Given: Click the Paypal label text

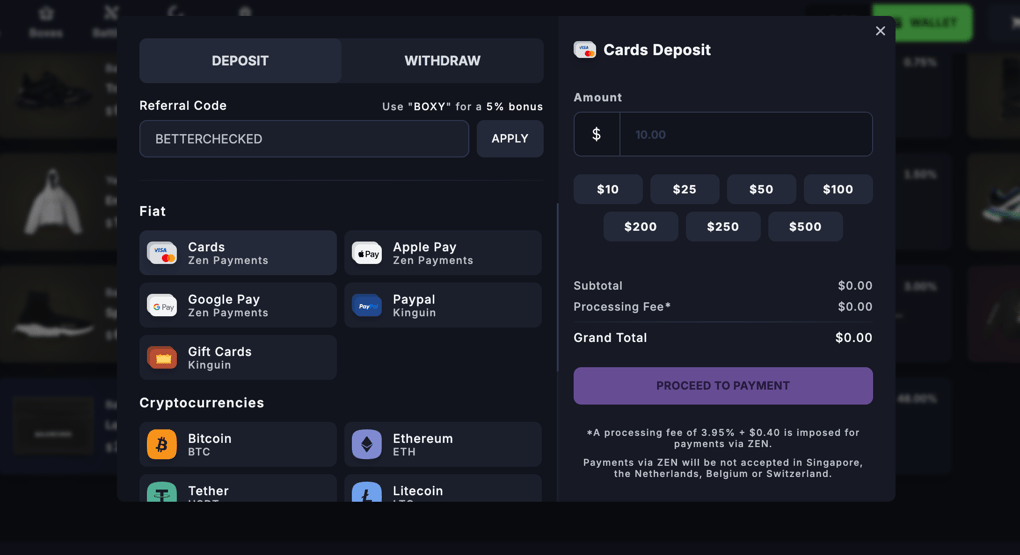Looking at the screenshot, I should pos(414,299).
